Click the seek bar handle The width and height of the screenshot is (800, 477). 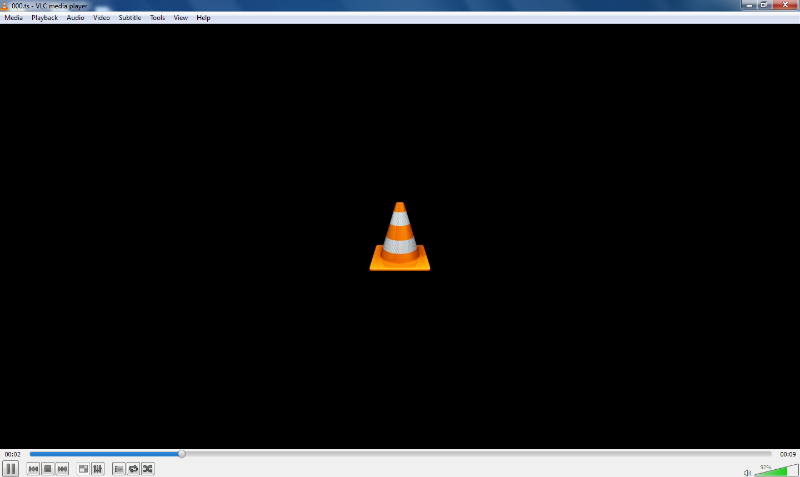tap(182, 454)
